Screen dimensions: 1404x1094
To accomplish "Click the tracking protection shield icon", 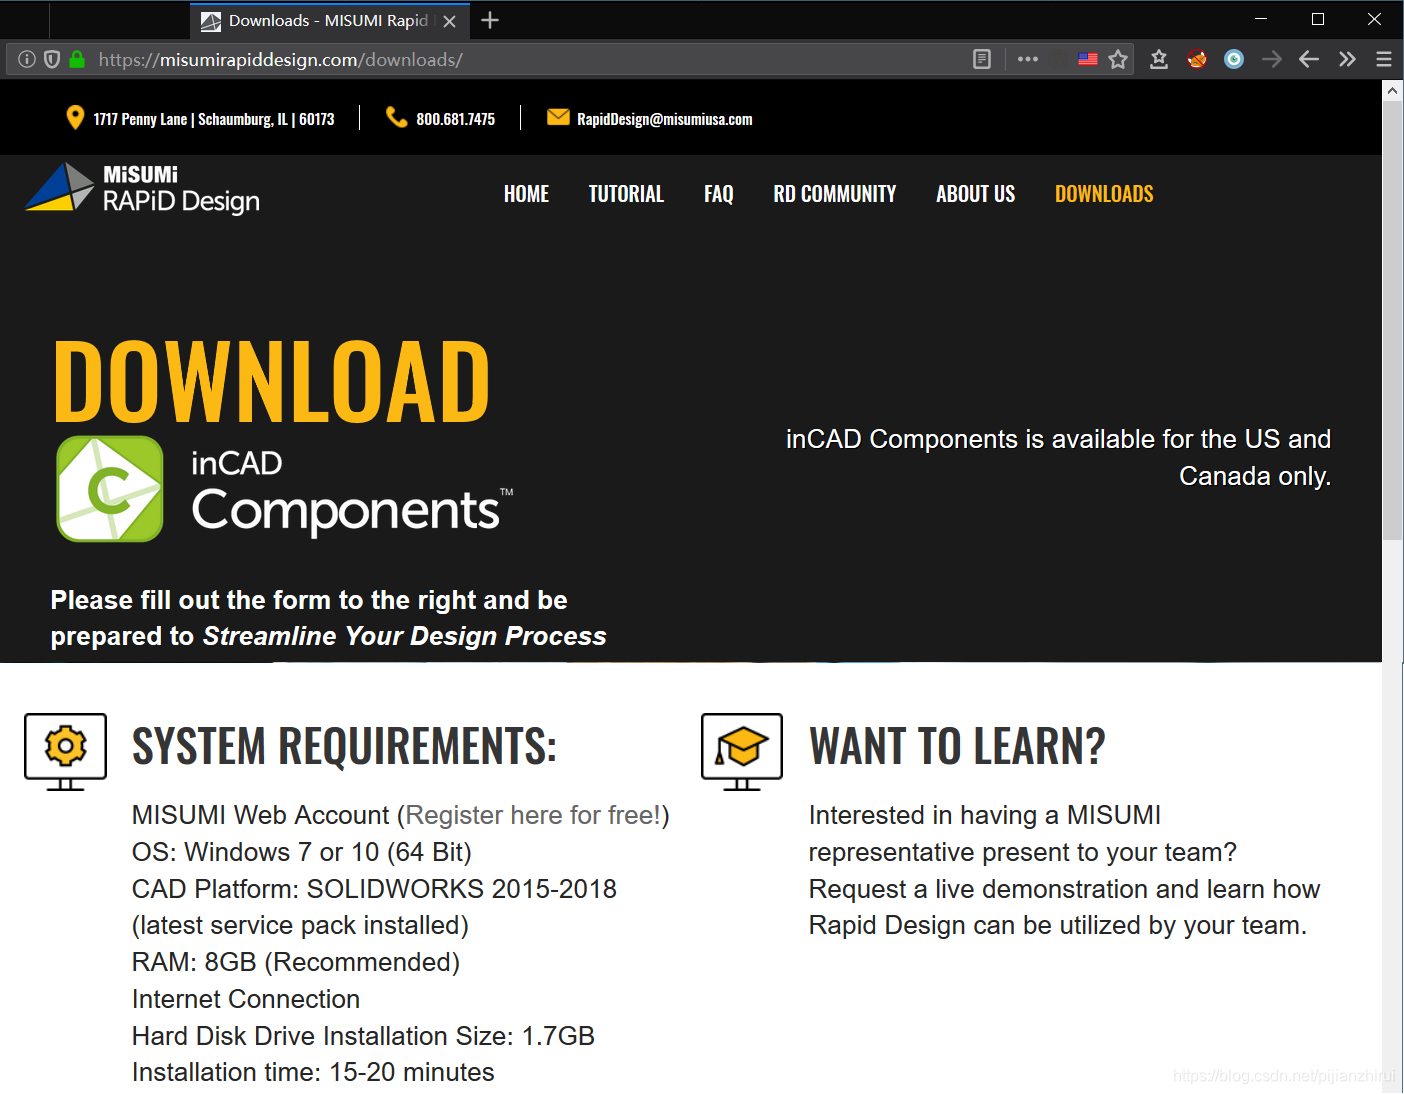I will pyautogui.click(x=52, y=59).
